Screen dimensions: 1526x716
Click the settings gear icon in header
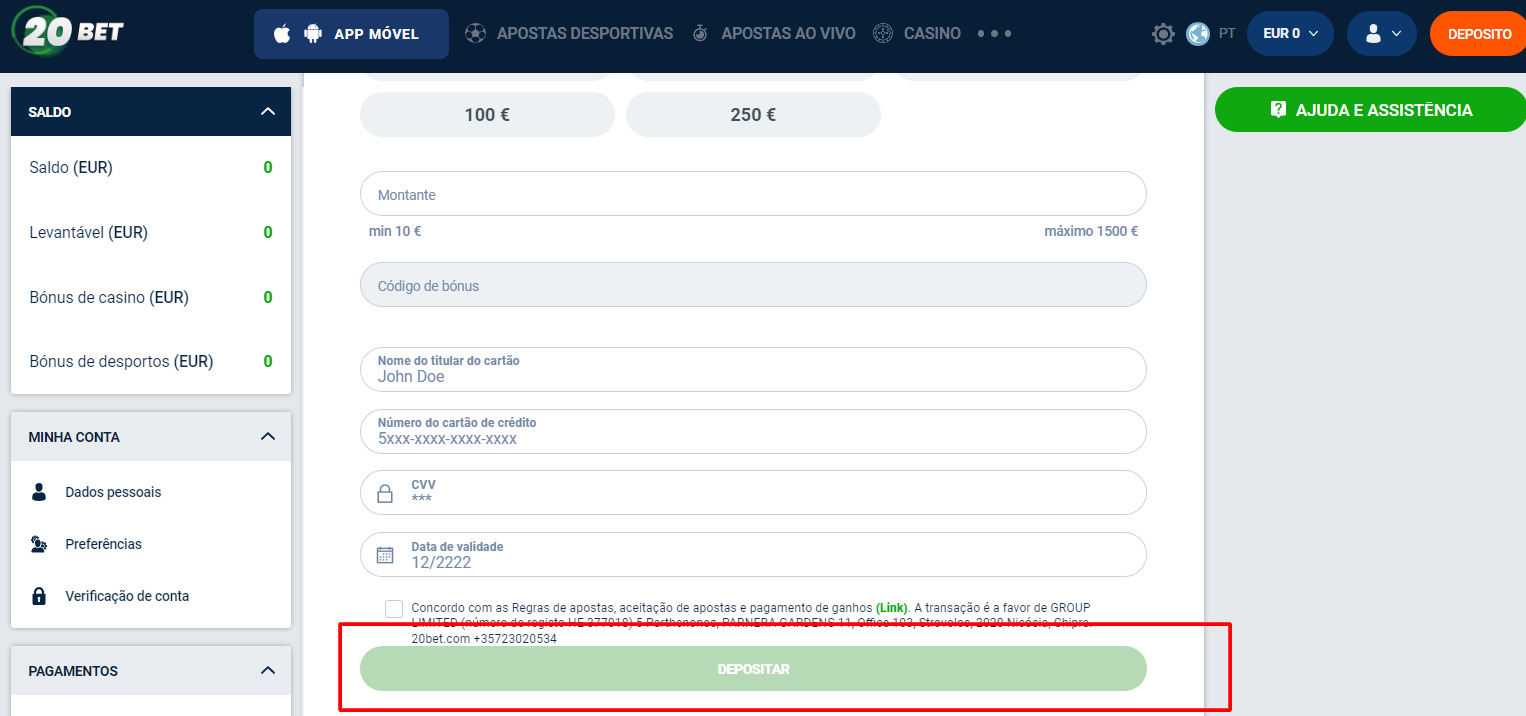coord(1163,34)
